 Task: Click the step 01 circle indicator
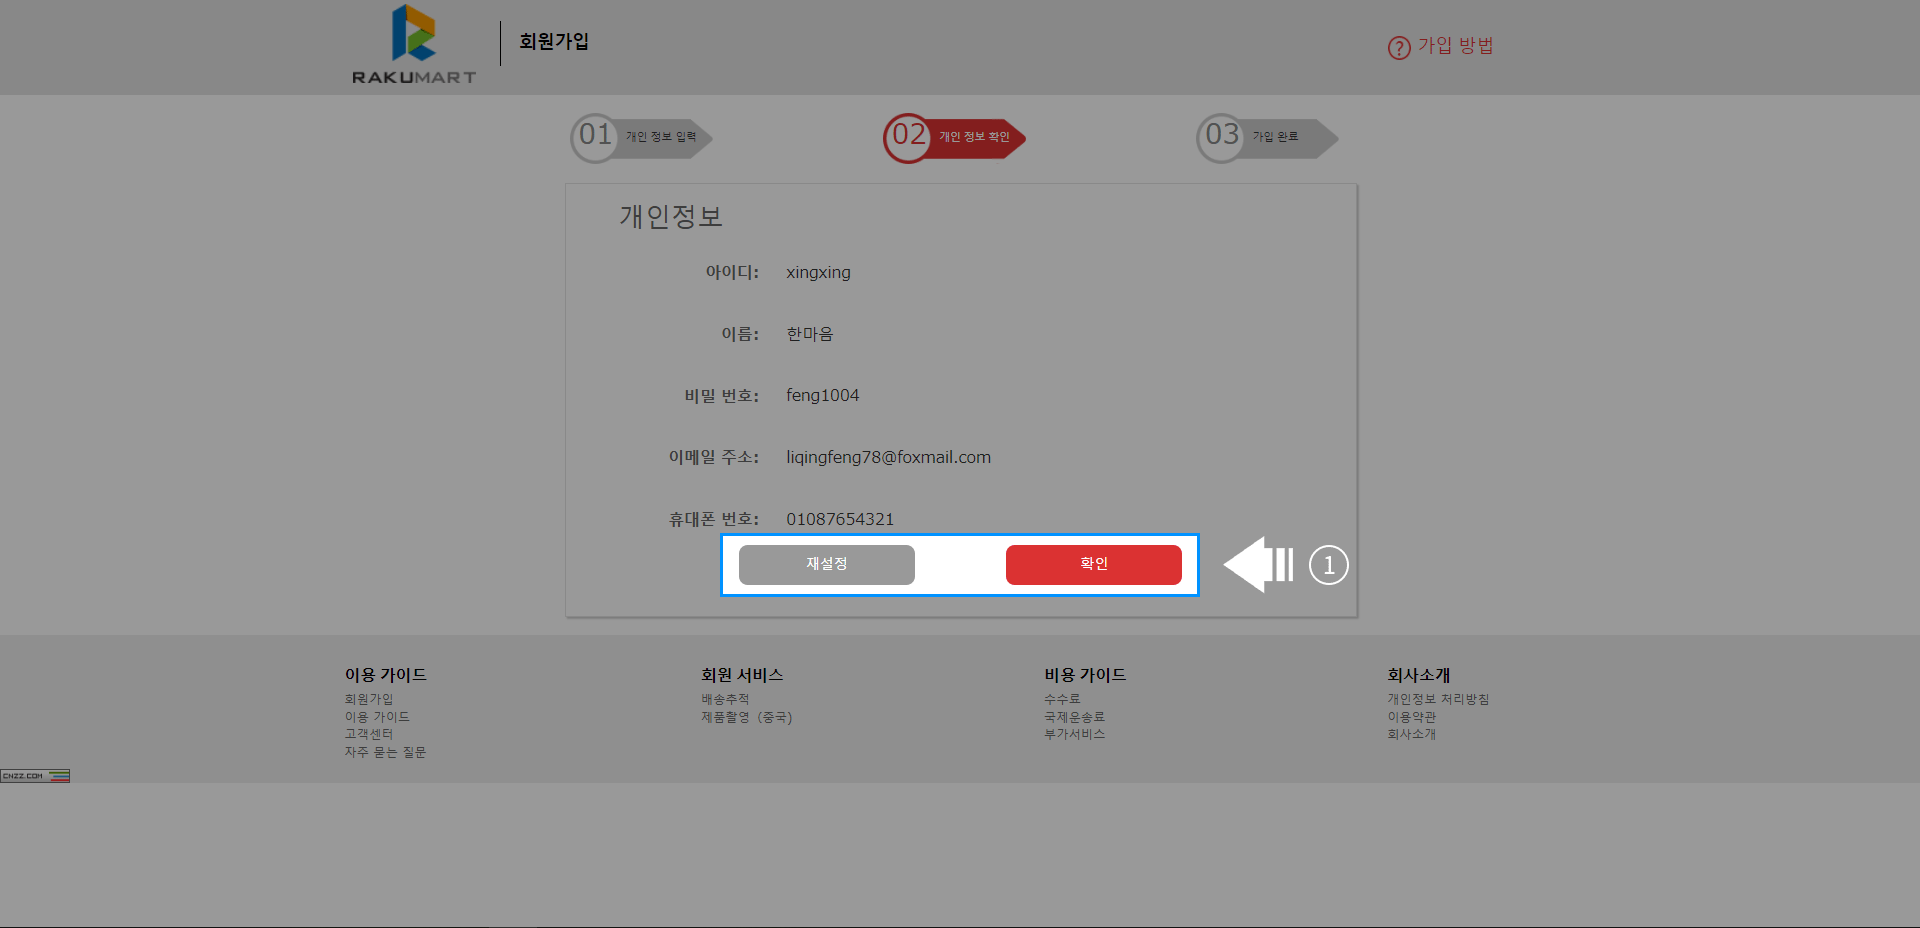coord(595,137)
